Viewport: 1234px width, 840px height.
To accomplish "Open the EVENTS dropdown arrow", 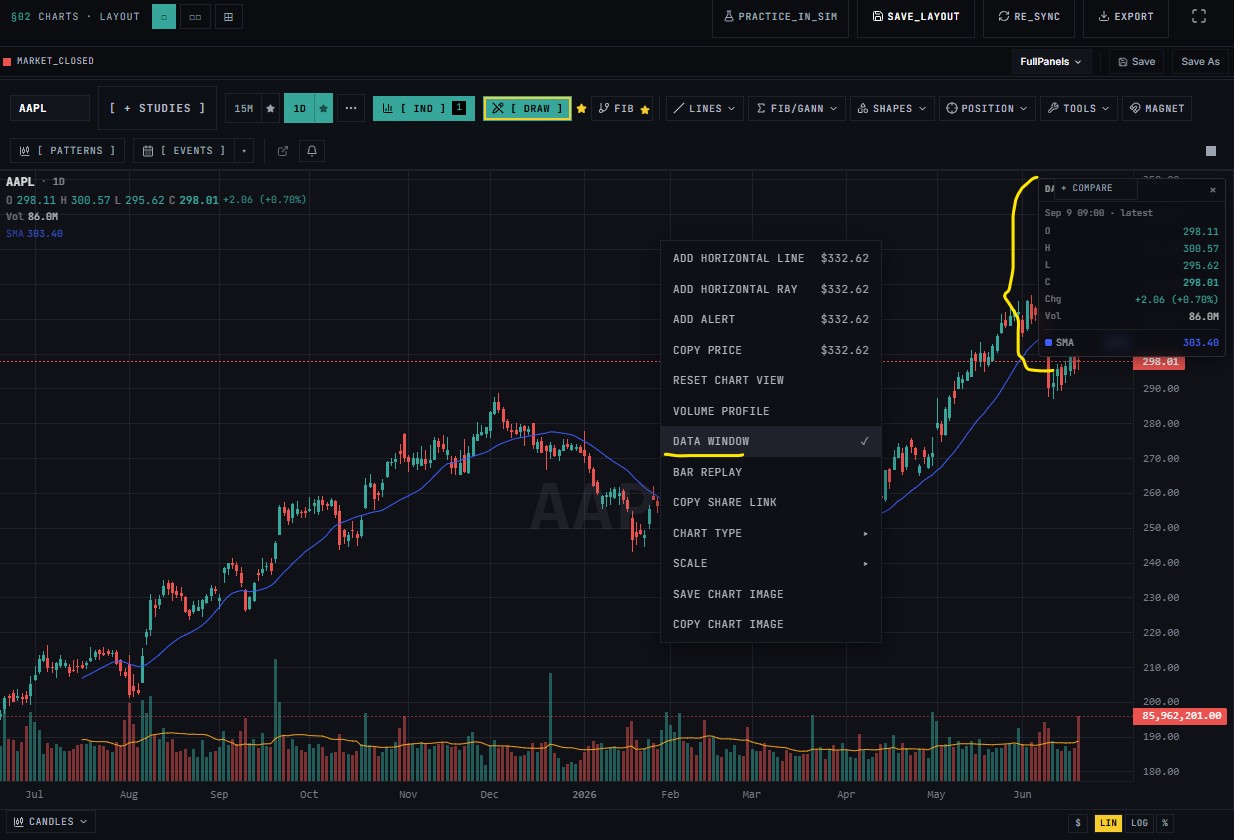I will click(x=244, y=151).
